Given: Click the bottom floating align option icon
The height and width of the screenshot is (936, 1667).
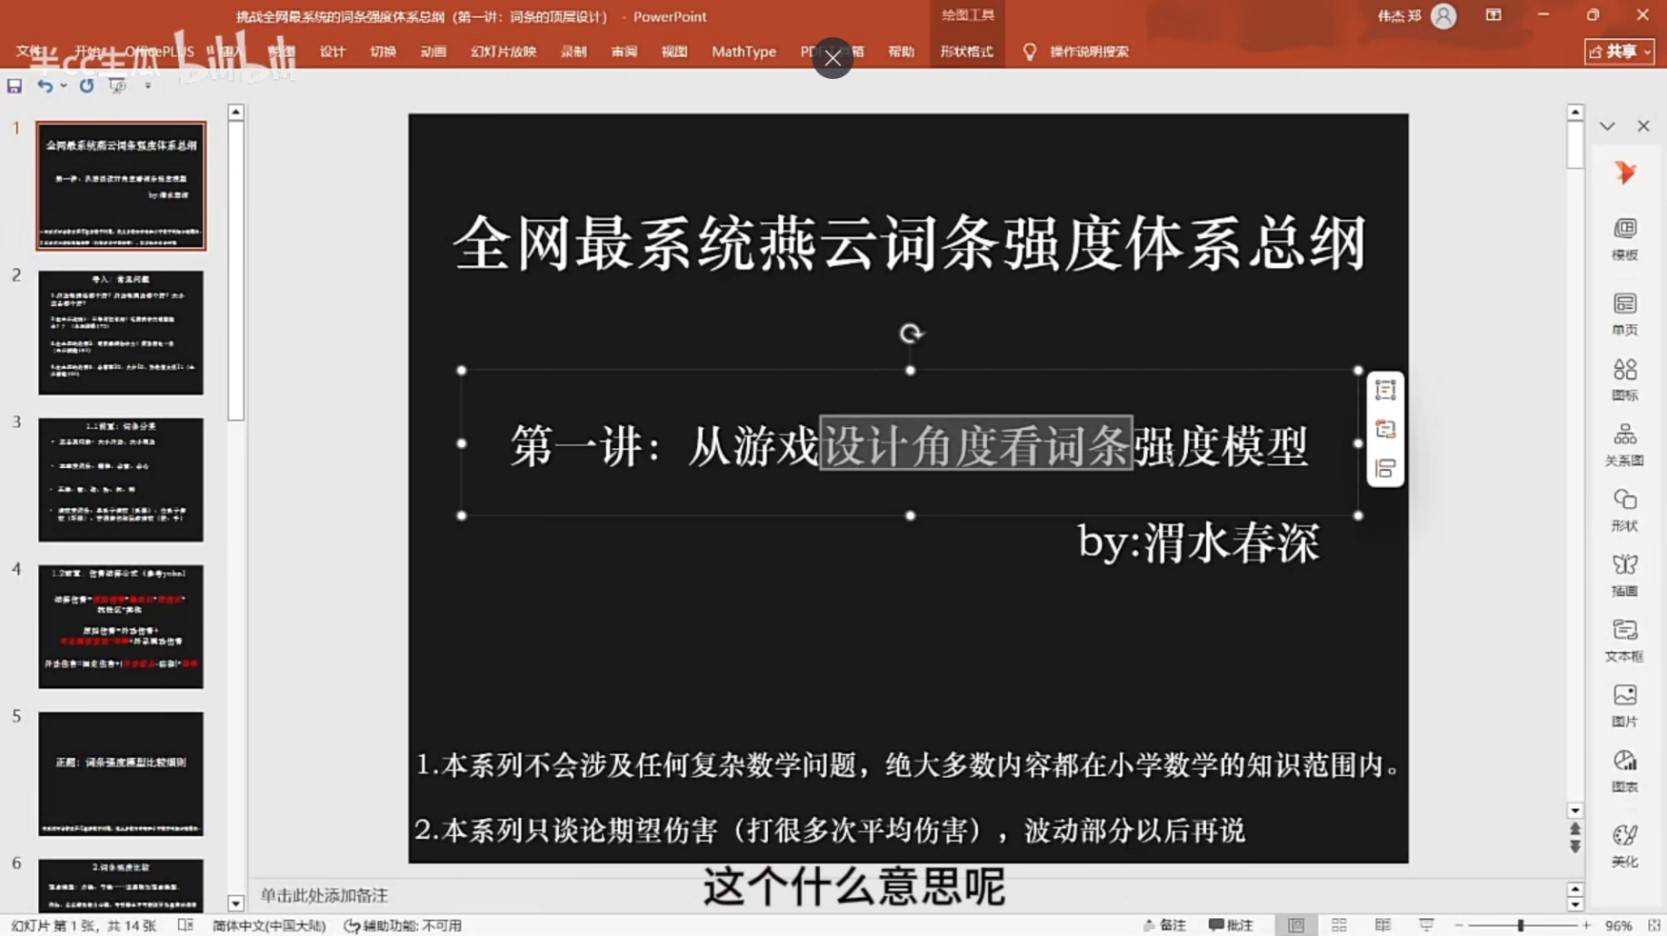Looking at the screenshot, I should 1385,468.
